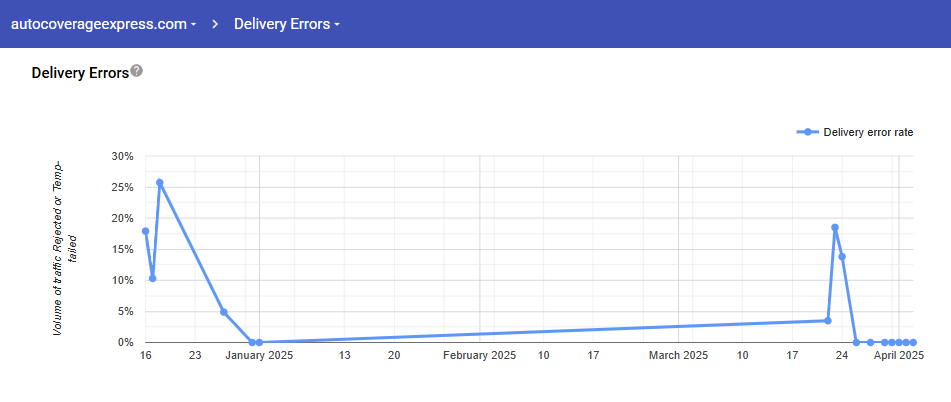Click the March data point at about 14%
The width and height of the screenshot is (951, 402).
click(x=842, y=256)
